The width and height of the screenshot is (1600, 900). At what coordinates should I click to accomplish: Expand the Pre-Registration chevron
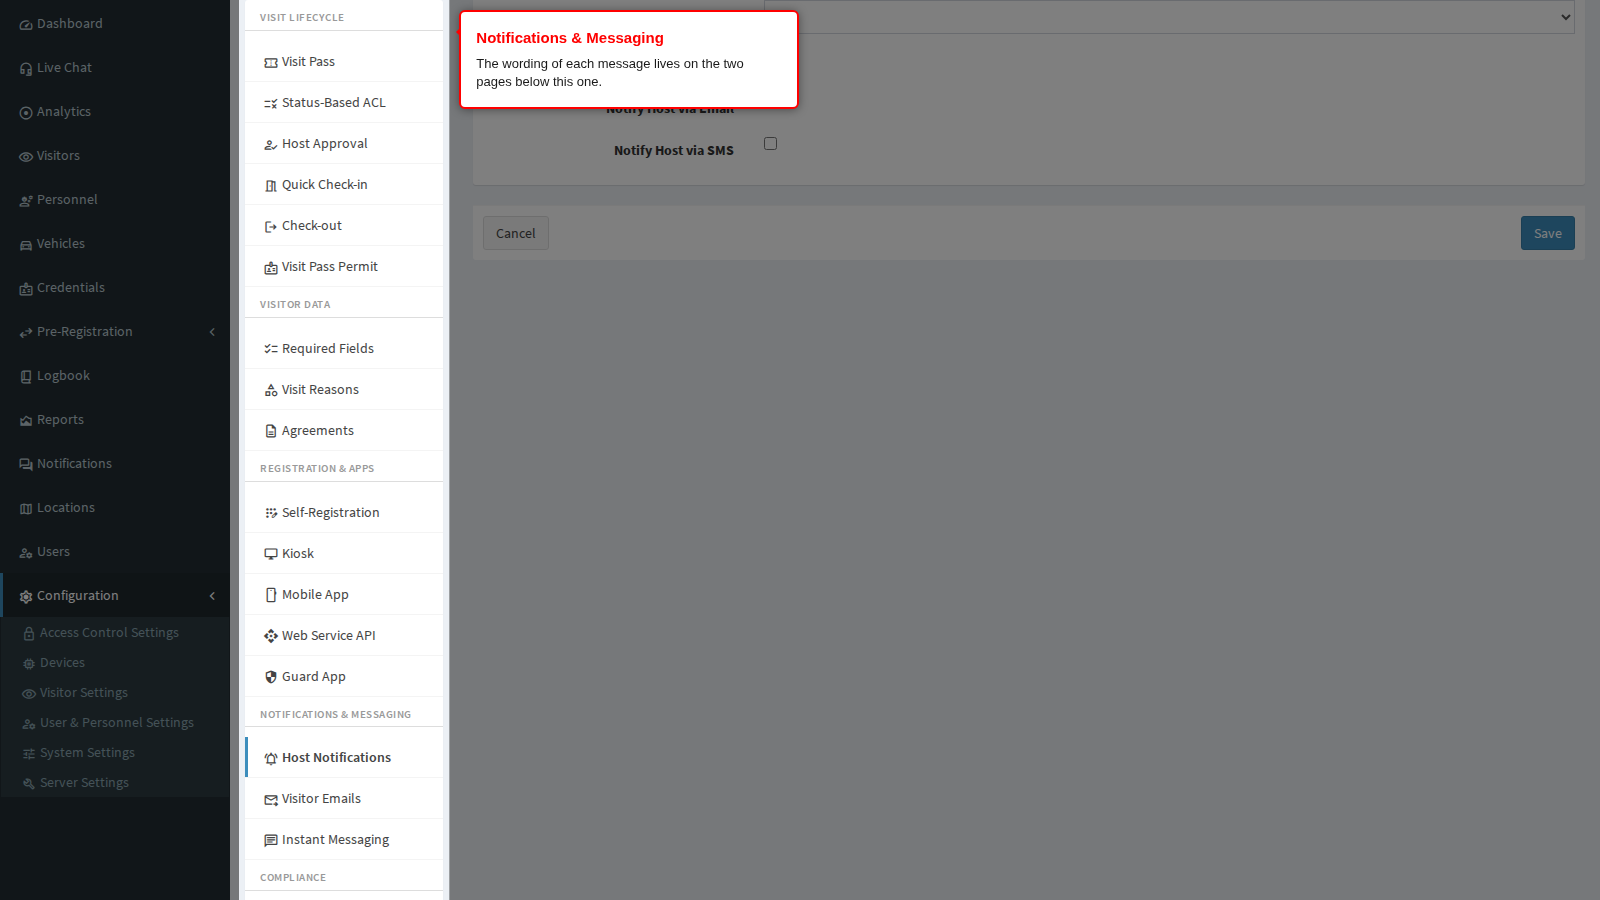tap(212, 332)
